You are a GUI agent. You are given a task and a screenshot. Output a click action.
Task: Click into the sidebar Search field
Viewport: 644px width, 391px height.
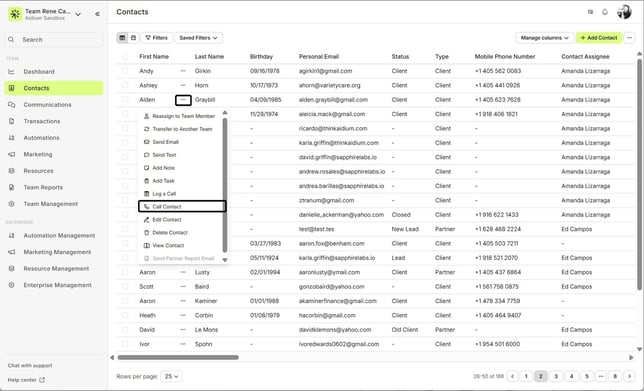(54, 39)
